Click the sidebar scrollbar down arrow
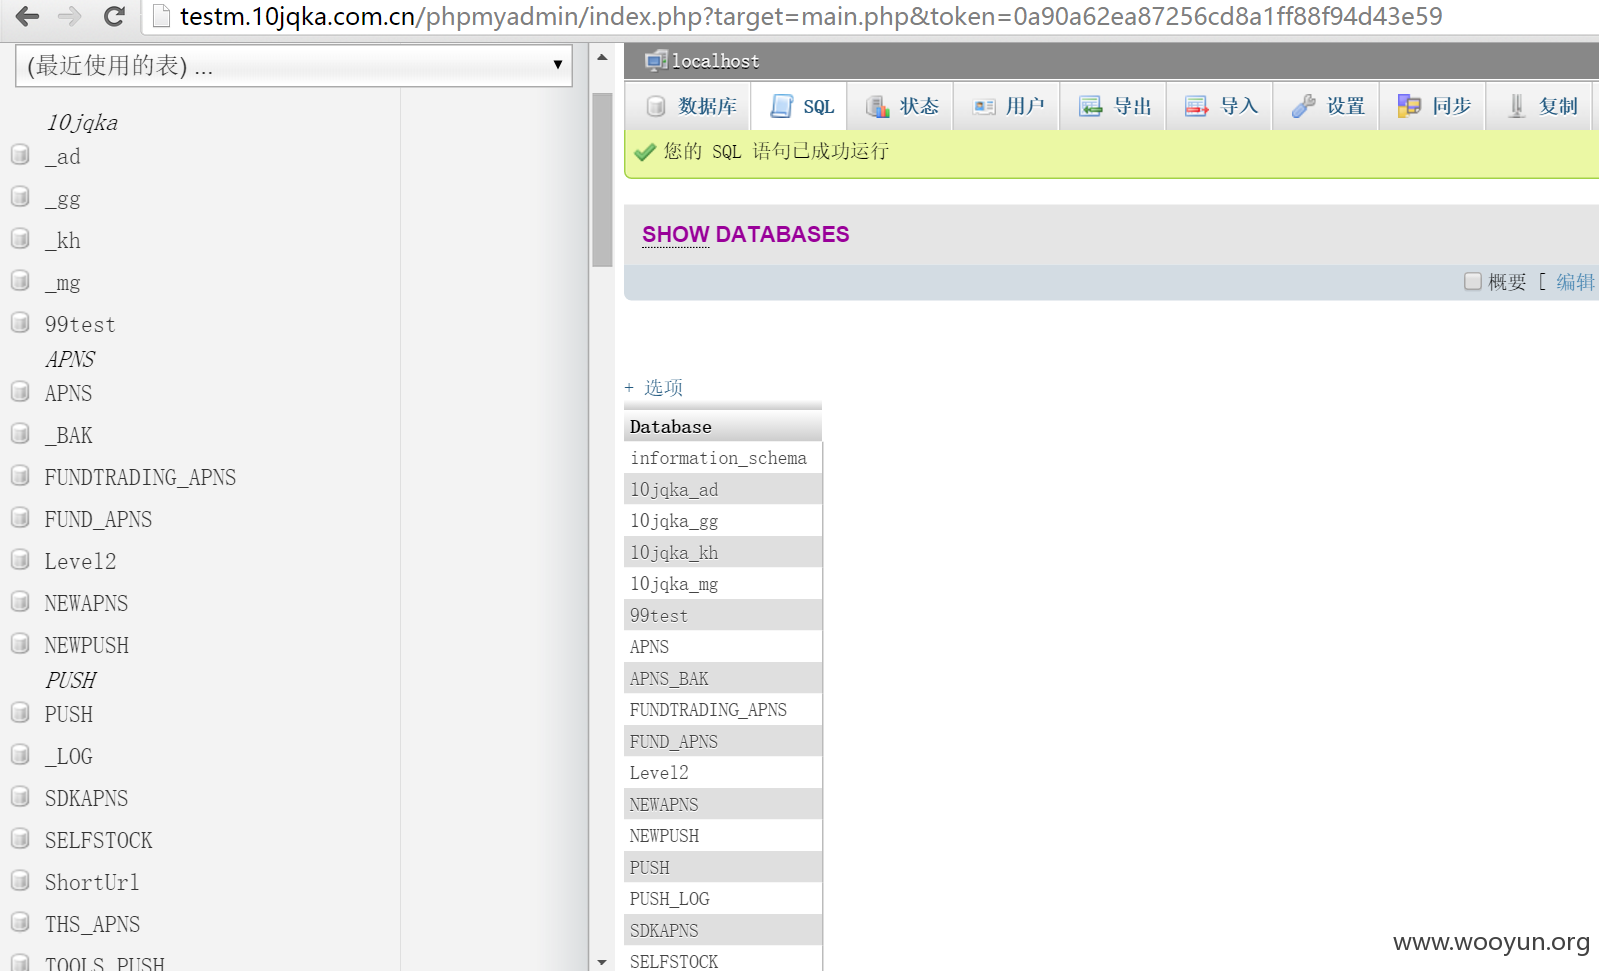 (x=602, y=961)
